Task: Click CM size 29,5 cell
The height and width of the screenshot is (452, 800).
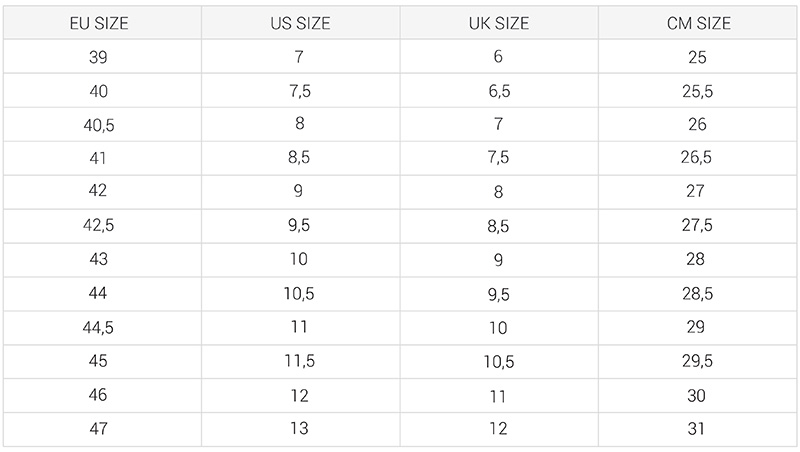Action: pyautogui.click(x=698, y=361)
